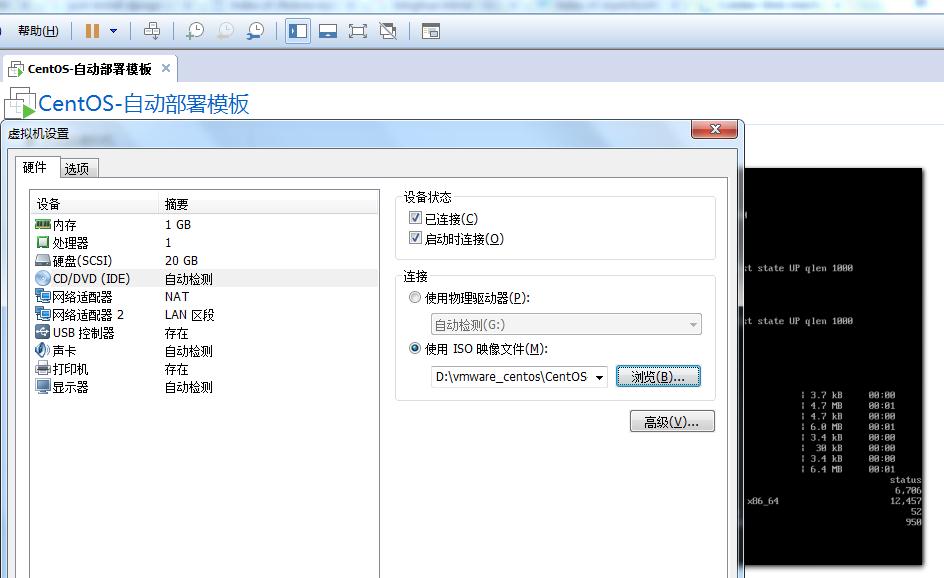The width and height of the screenshot is (944, 578).
Task: Select the 内存 device icon
Action: click(43, 224)
